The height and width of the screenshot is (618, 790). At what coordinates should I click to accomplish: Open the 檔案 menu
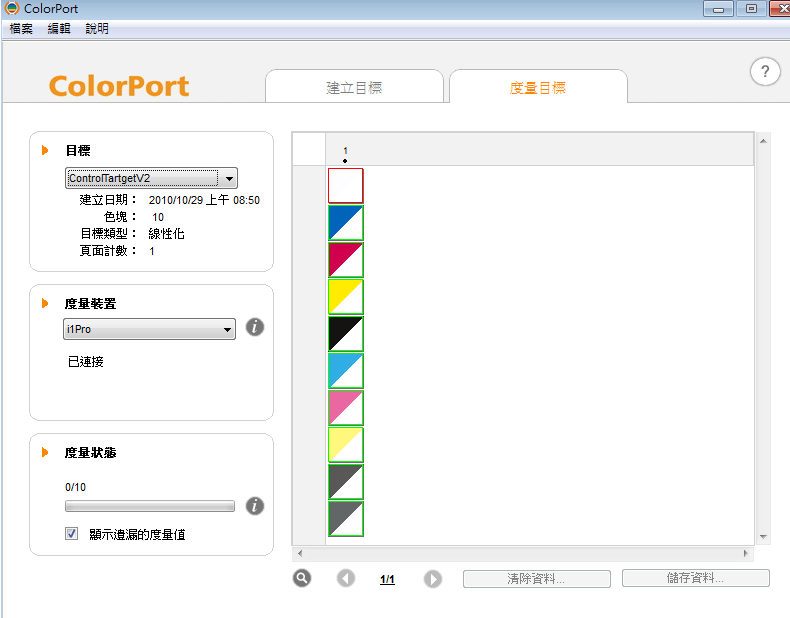click(21, 29)
